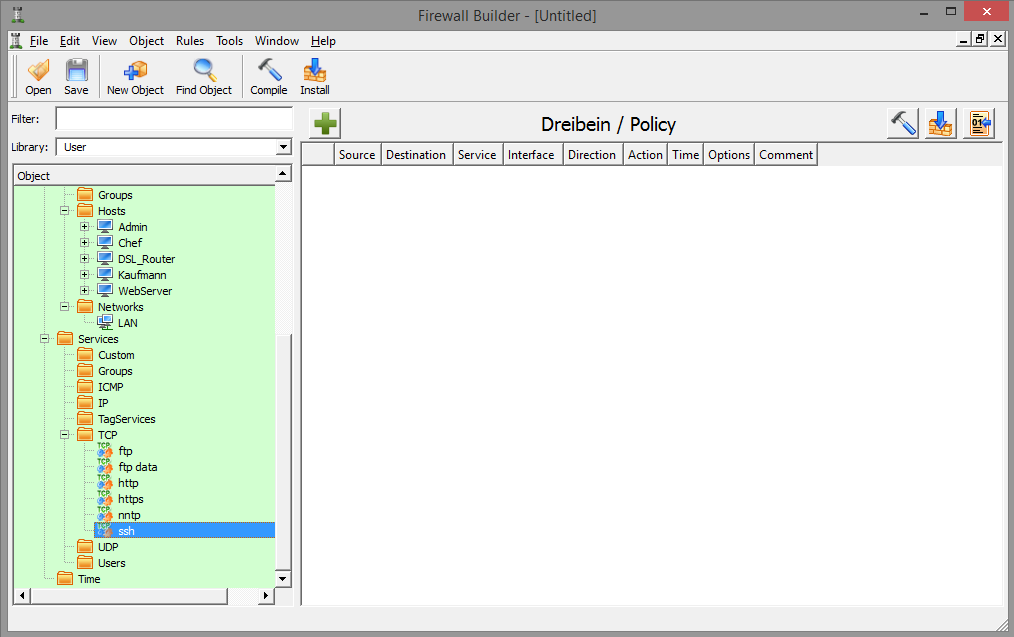The height and width of the screenshot is (637, 1014).
Task: Open the Tools menu
Action: coord(229,41)
